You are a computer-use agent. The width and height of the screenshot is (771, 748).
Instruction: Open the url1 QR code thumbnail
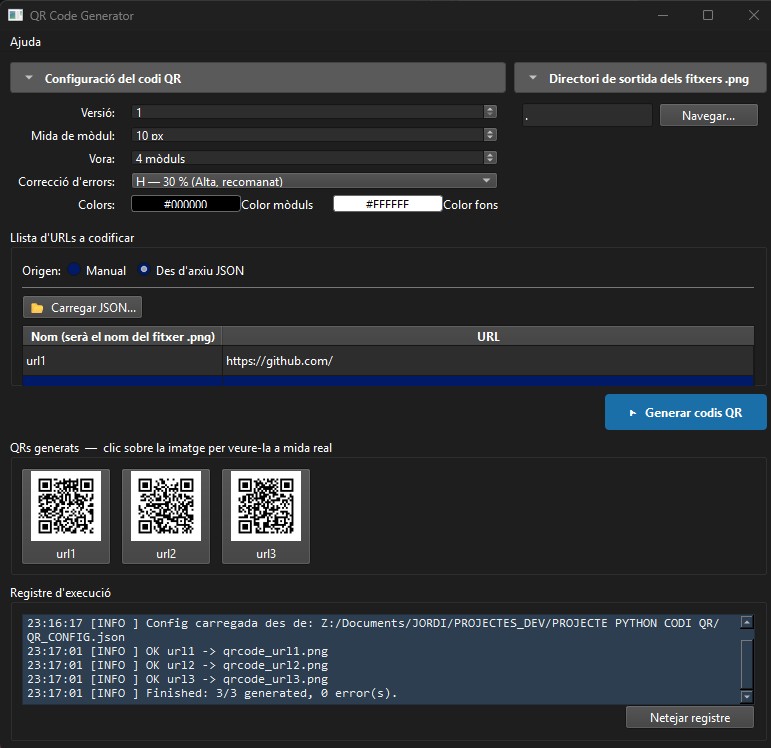coord(66,516)
